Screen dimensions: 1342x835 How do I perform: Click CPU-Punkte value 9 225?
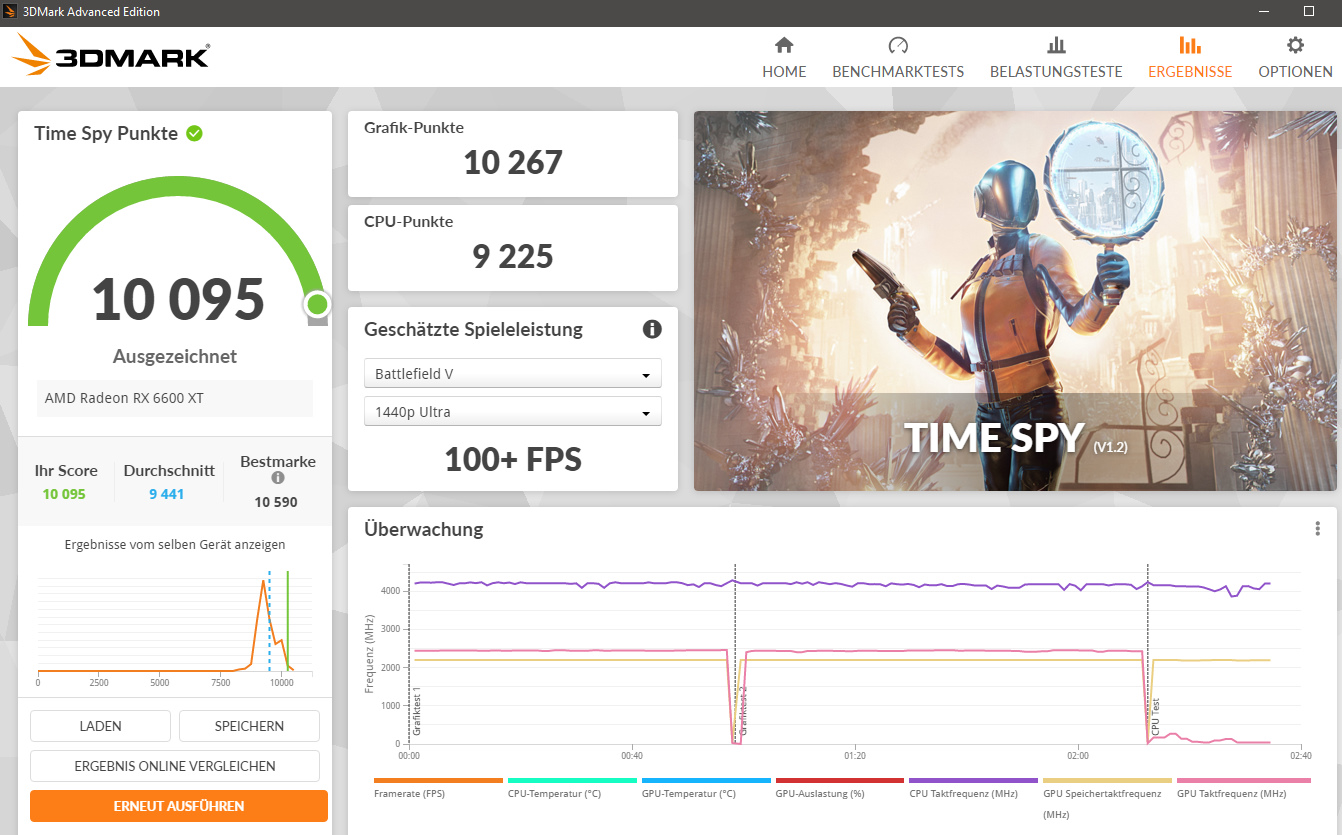pos(513,256)
